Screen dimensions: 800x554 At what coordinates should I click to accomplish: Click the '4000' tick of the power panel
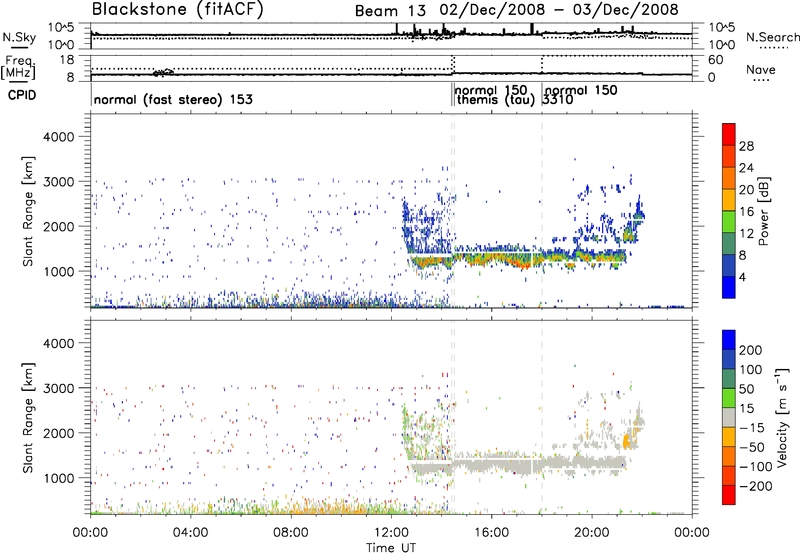coord(59,137)
